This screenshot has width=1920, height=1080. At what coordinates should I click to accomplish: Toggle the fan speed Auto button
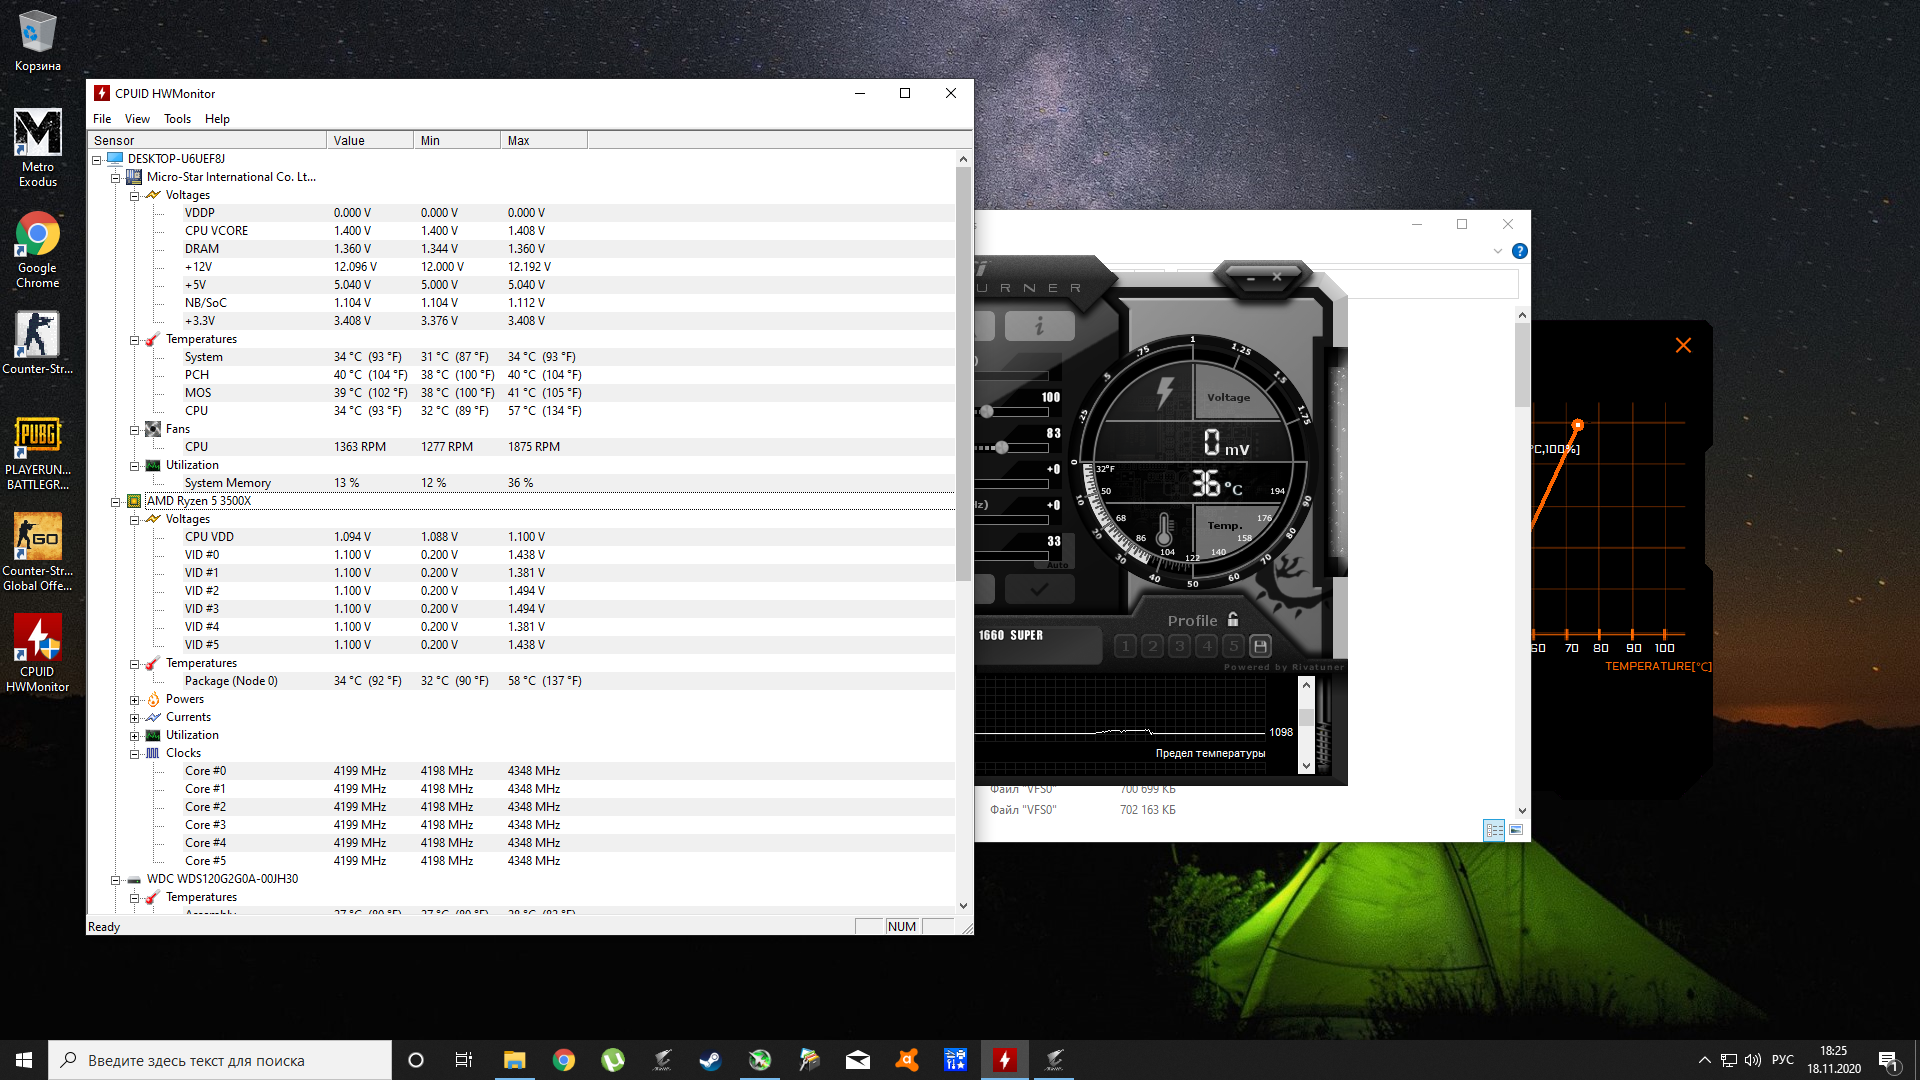coord(1057,565)
